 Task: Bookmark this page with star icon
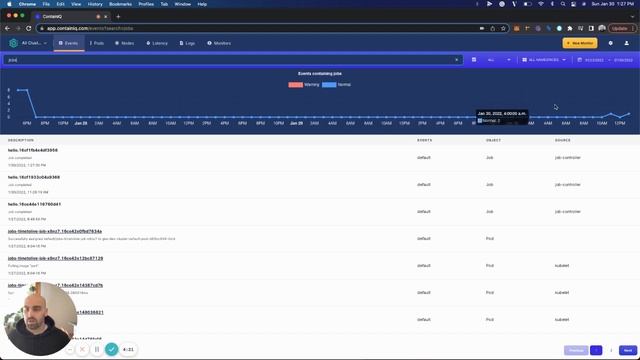503,28
